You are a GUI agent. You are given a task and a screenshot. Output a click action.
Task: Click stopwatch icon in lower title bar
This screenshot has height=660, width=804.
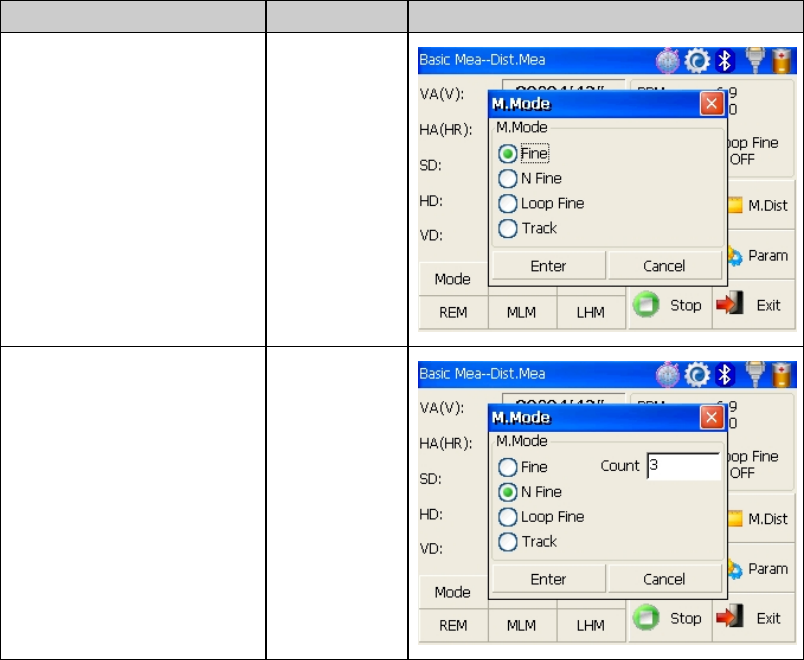click(x=668, y=375)
